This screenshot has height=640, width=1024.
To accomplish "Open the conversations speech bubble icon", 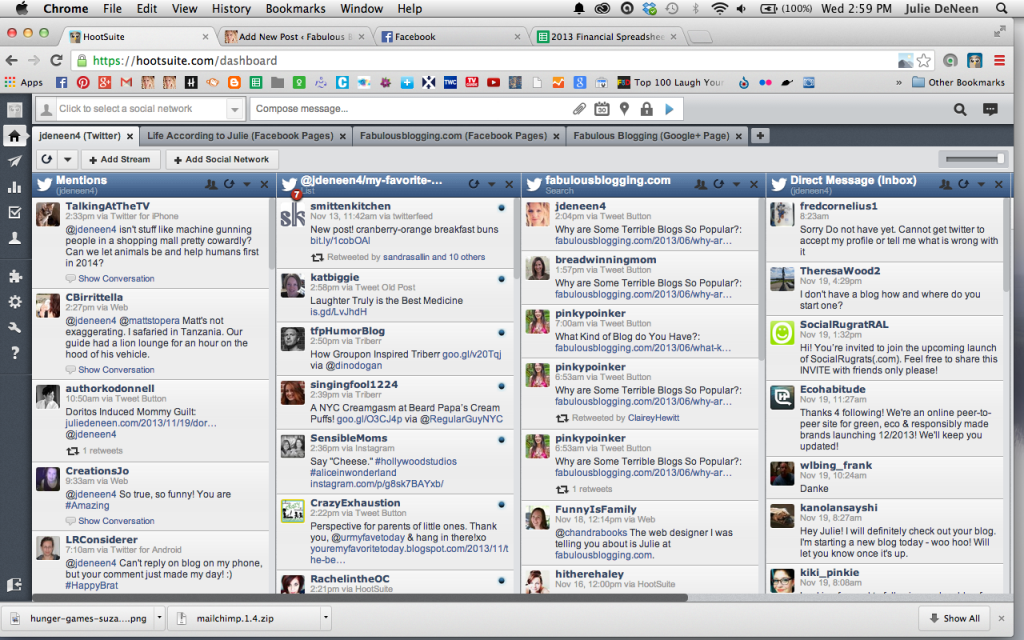I will [990, 109].
